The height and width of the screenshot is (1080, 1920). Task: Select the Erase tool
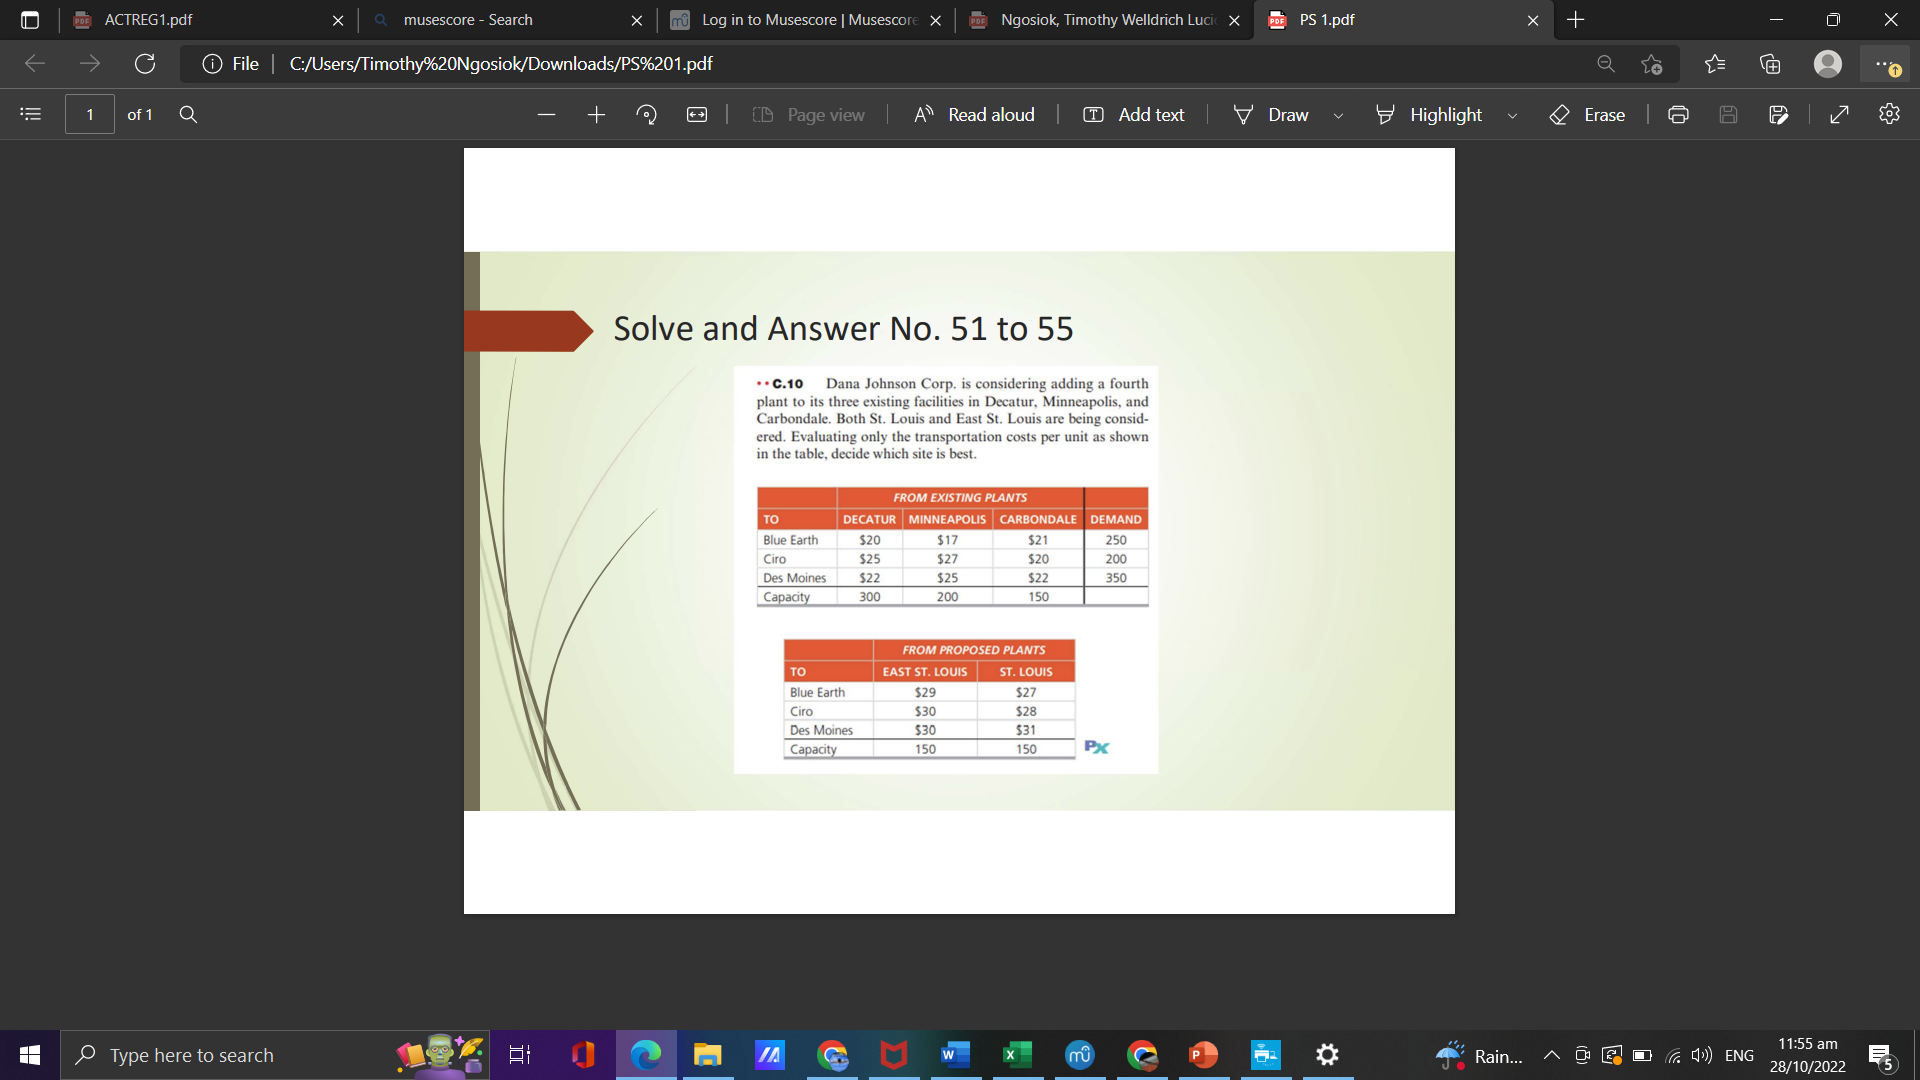click(x=1587, y=114)
